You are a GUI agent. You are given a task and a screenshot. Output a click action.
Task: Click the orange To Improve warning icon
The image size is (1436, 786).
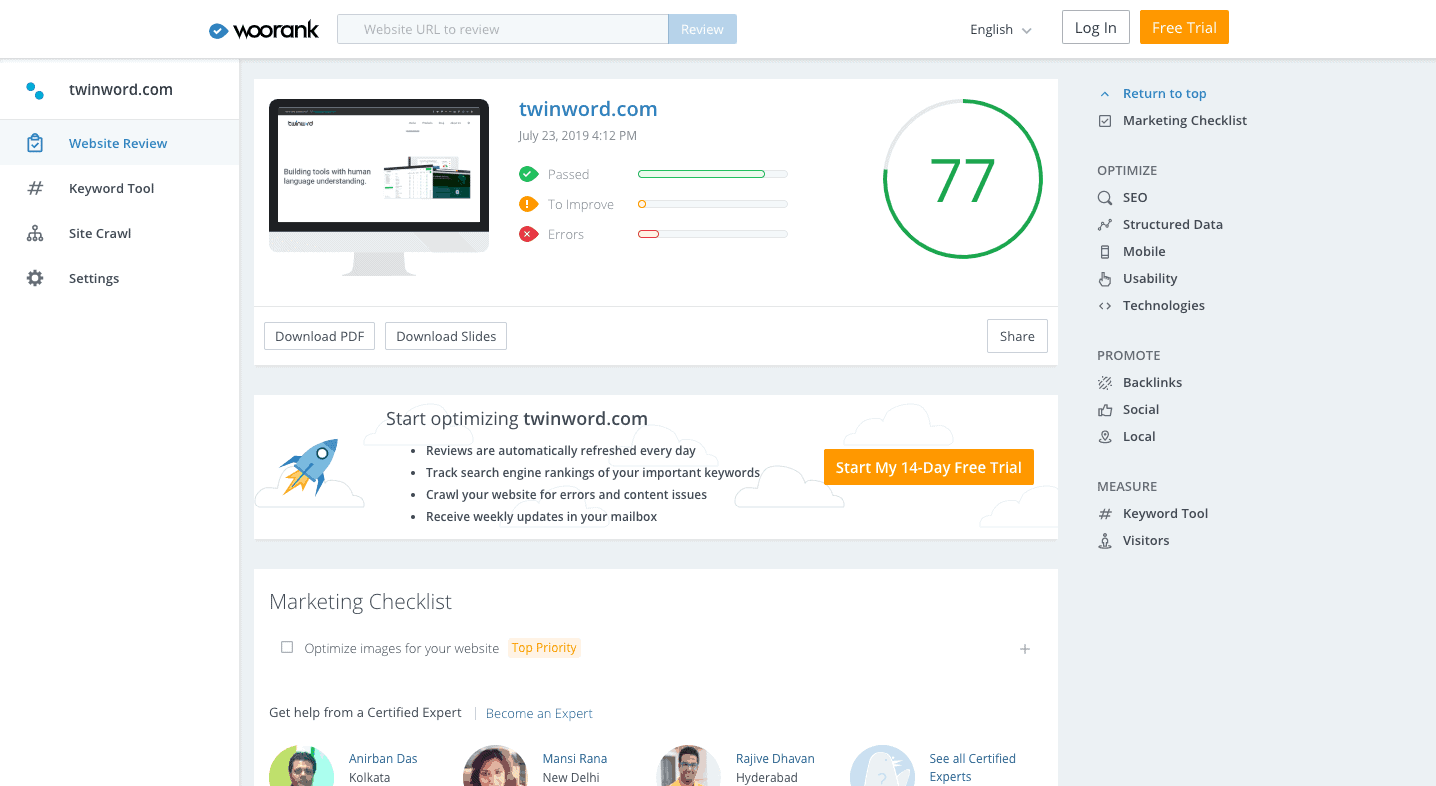[528, 204]
